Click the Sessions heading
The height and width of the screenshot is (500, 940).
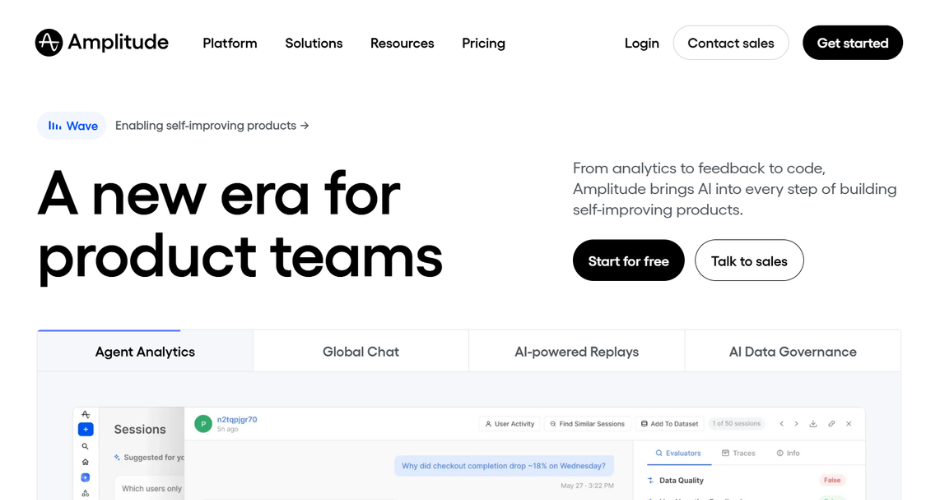pyautogui.click(x=140, y=429)
